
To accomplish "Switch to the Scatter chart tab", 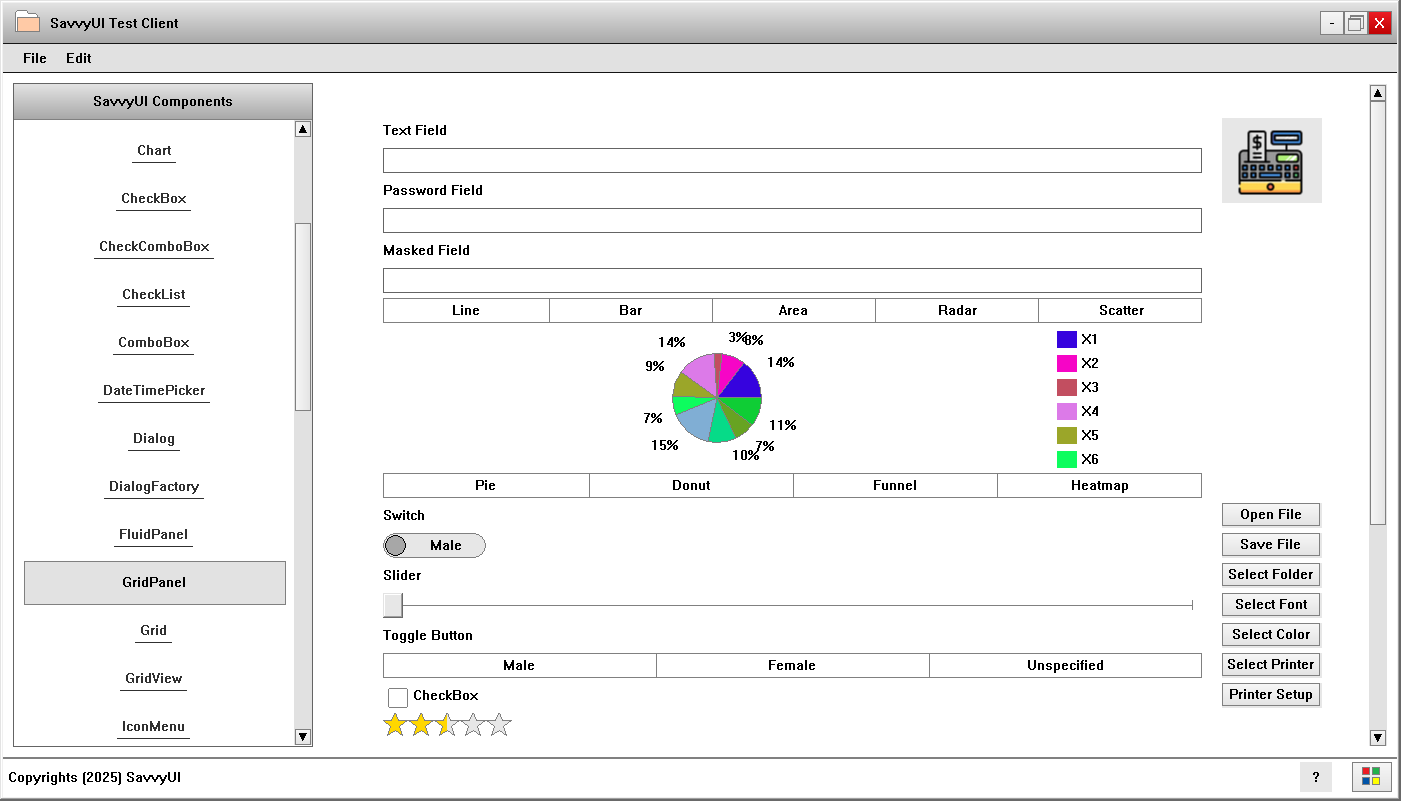I will (x=1119, y=310).
